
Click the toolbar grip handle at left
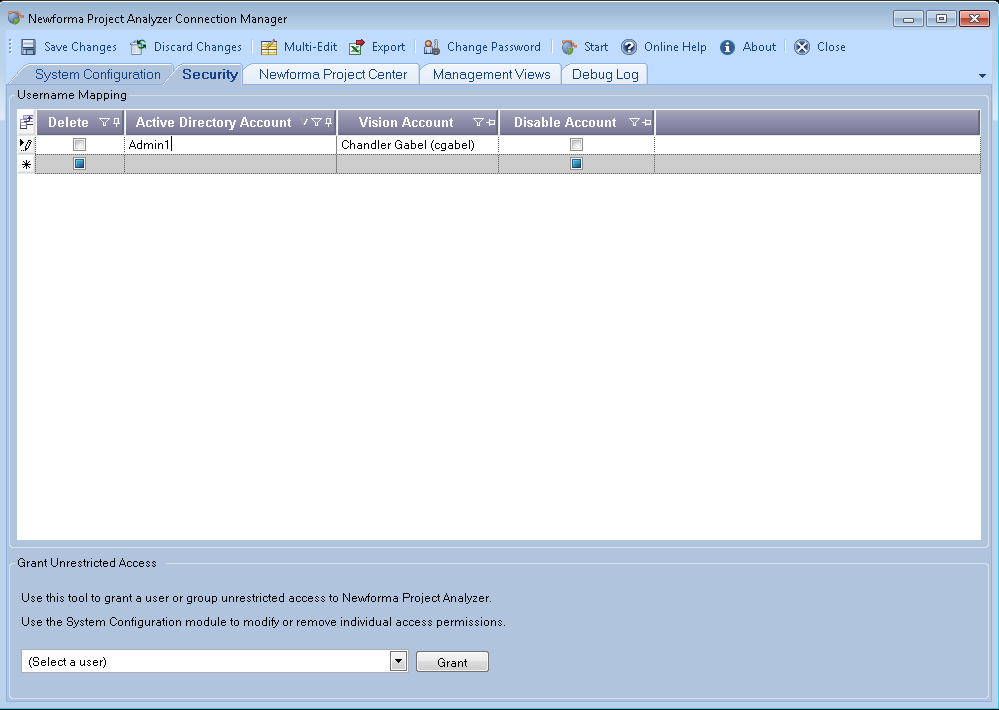(11, 47)
